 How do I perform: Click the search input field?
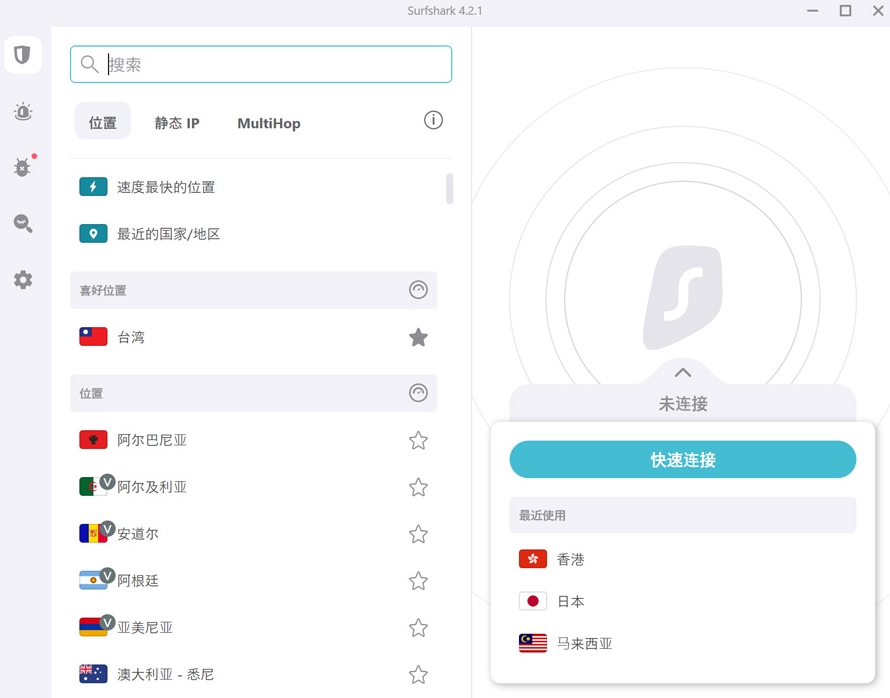pyautogui.click(x=260, y=63)
